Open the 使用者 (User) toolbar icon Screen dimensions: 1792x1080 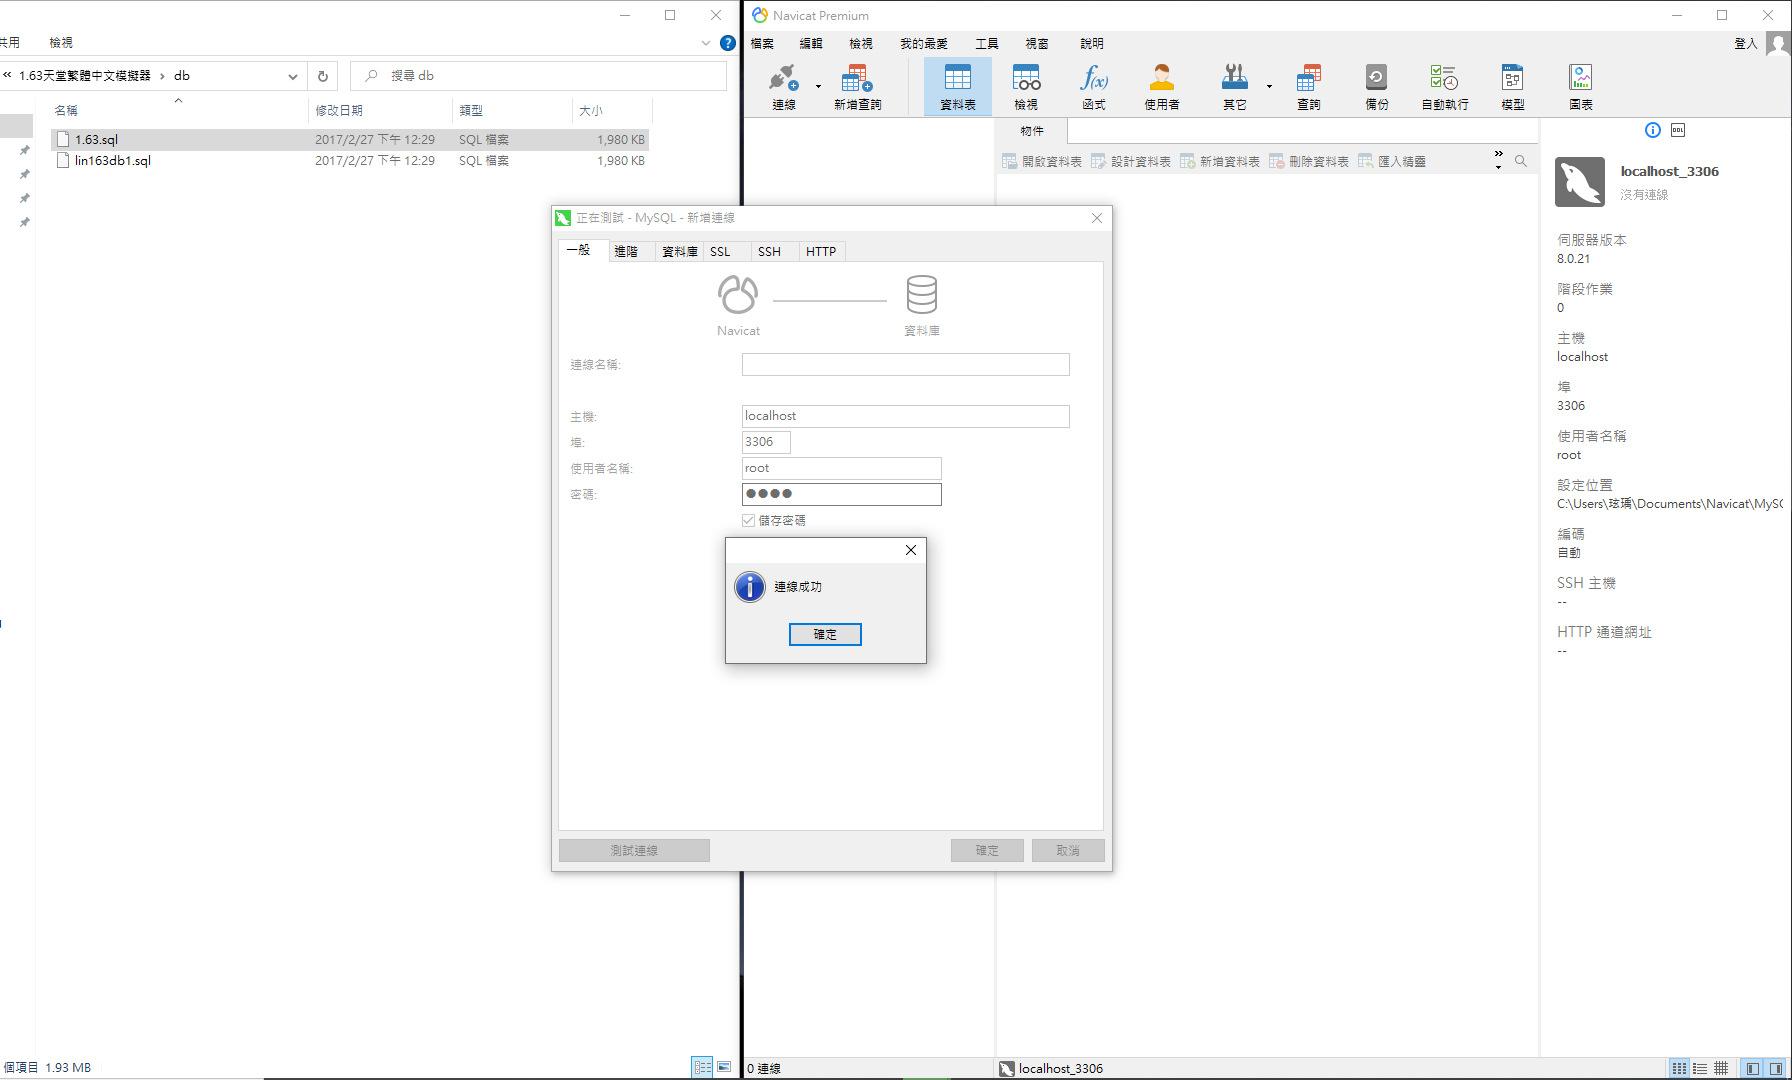click(x=1161, y=86)
